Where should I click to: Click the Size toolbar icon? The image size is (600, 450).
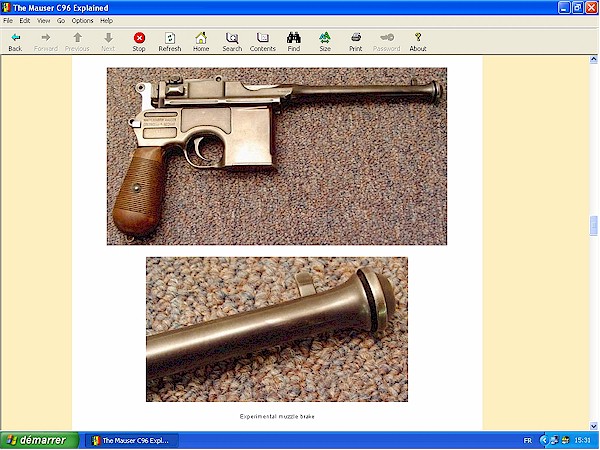tap(325, 42)
